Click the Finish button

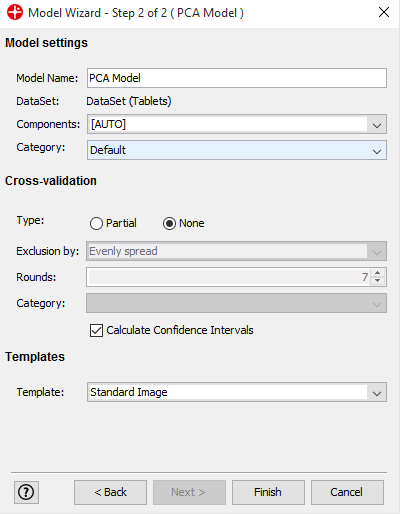pyautogui.click(x=268, y=492)
